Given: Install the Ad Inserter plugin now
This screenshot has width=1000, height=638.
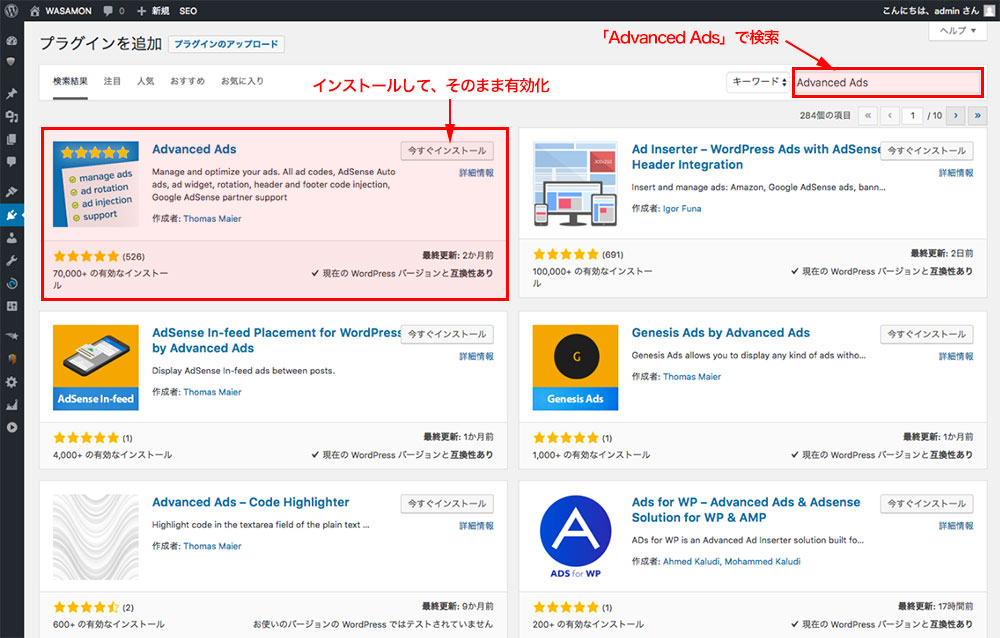Looking at the screenshot, I should pos(927,151).
